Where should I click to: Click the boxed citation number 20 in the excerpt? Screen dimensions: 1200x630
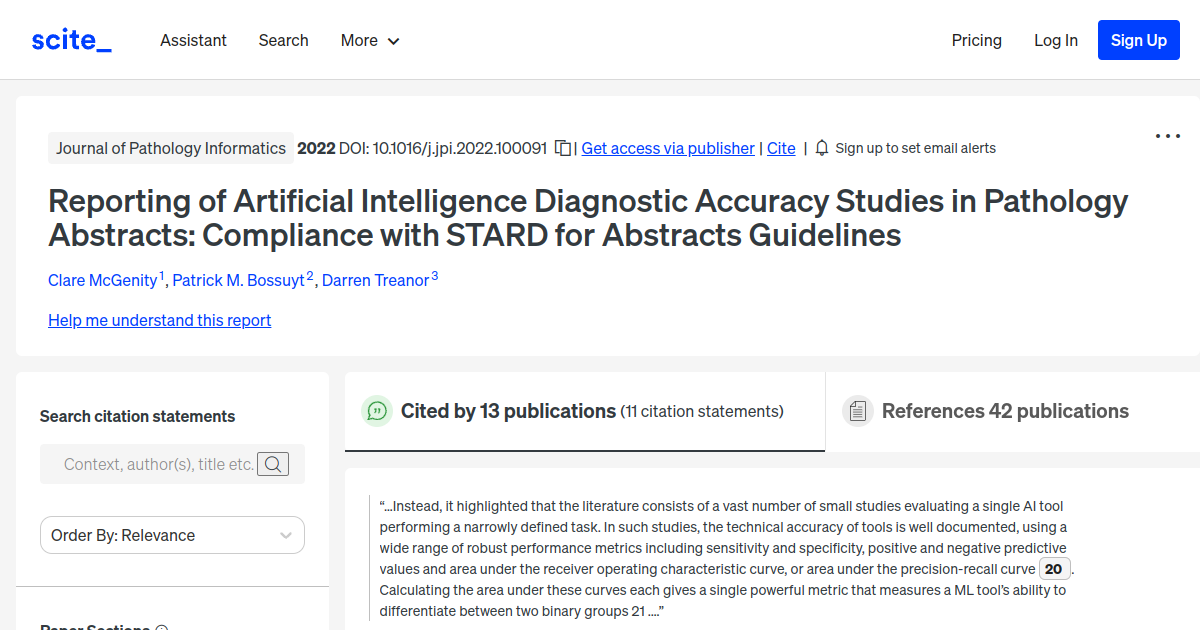coord(1053,568)
